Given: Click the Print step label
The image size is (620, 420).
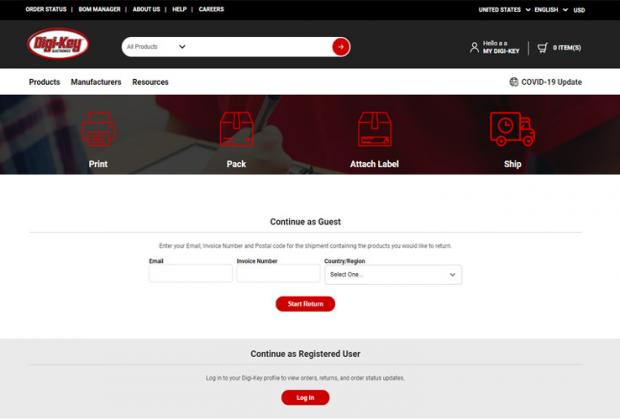Looking at the screenshot, I should (x=98, y=164).
